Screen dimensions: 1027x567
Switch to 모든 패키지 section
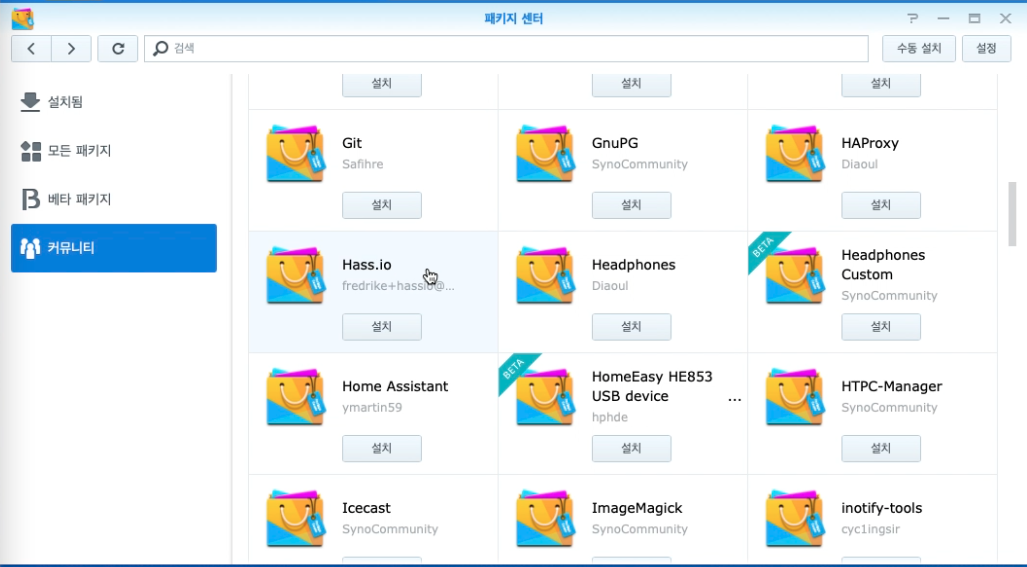(114, 151)
